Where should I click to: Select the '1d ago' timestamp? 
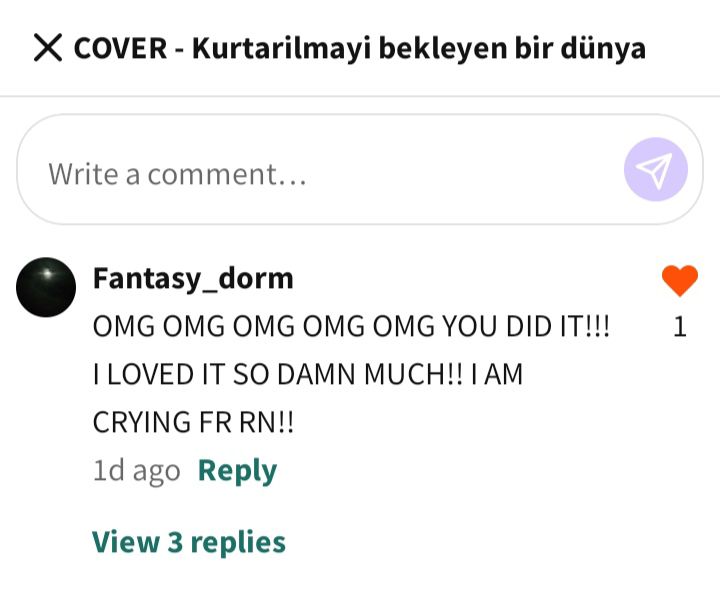pyautogui.click(x=136, y=471)
